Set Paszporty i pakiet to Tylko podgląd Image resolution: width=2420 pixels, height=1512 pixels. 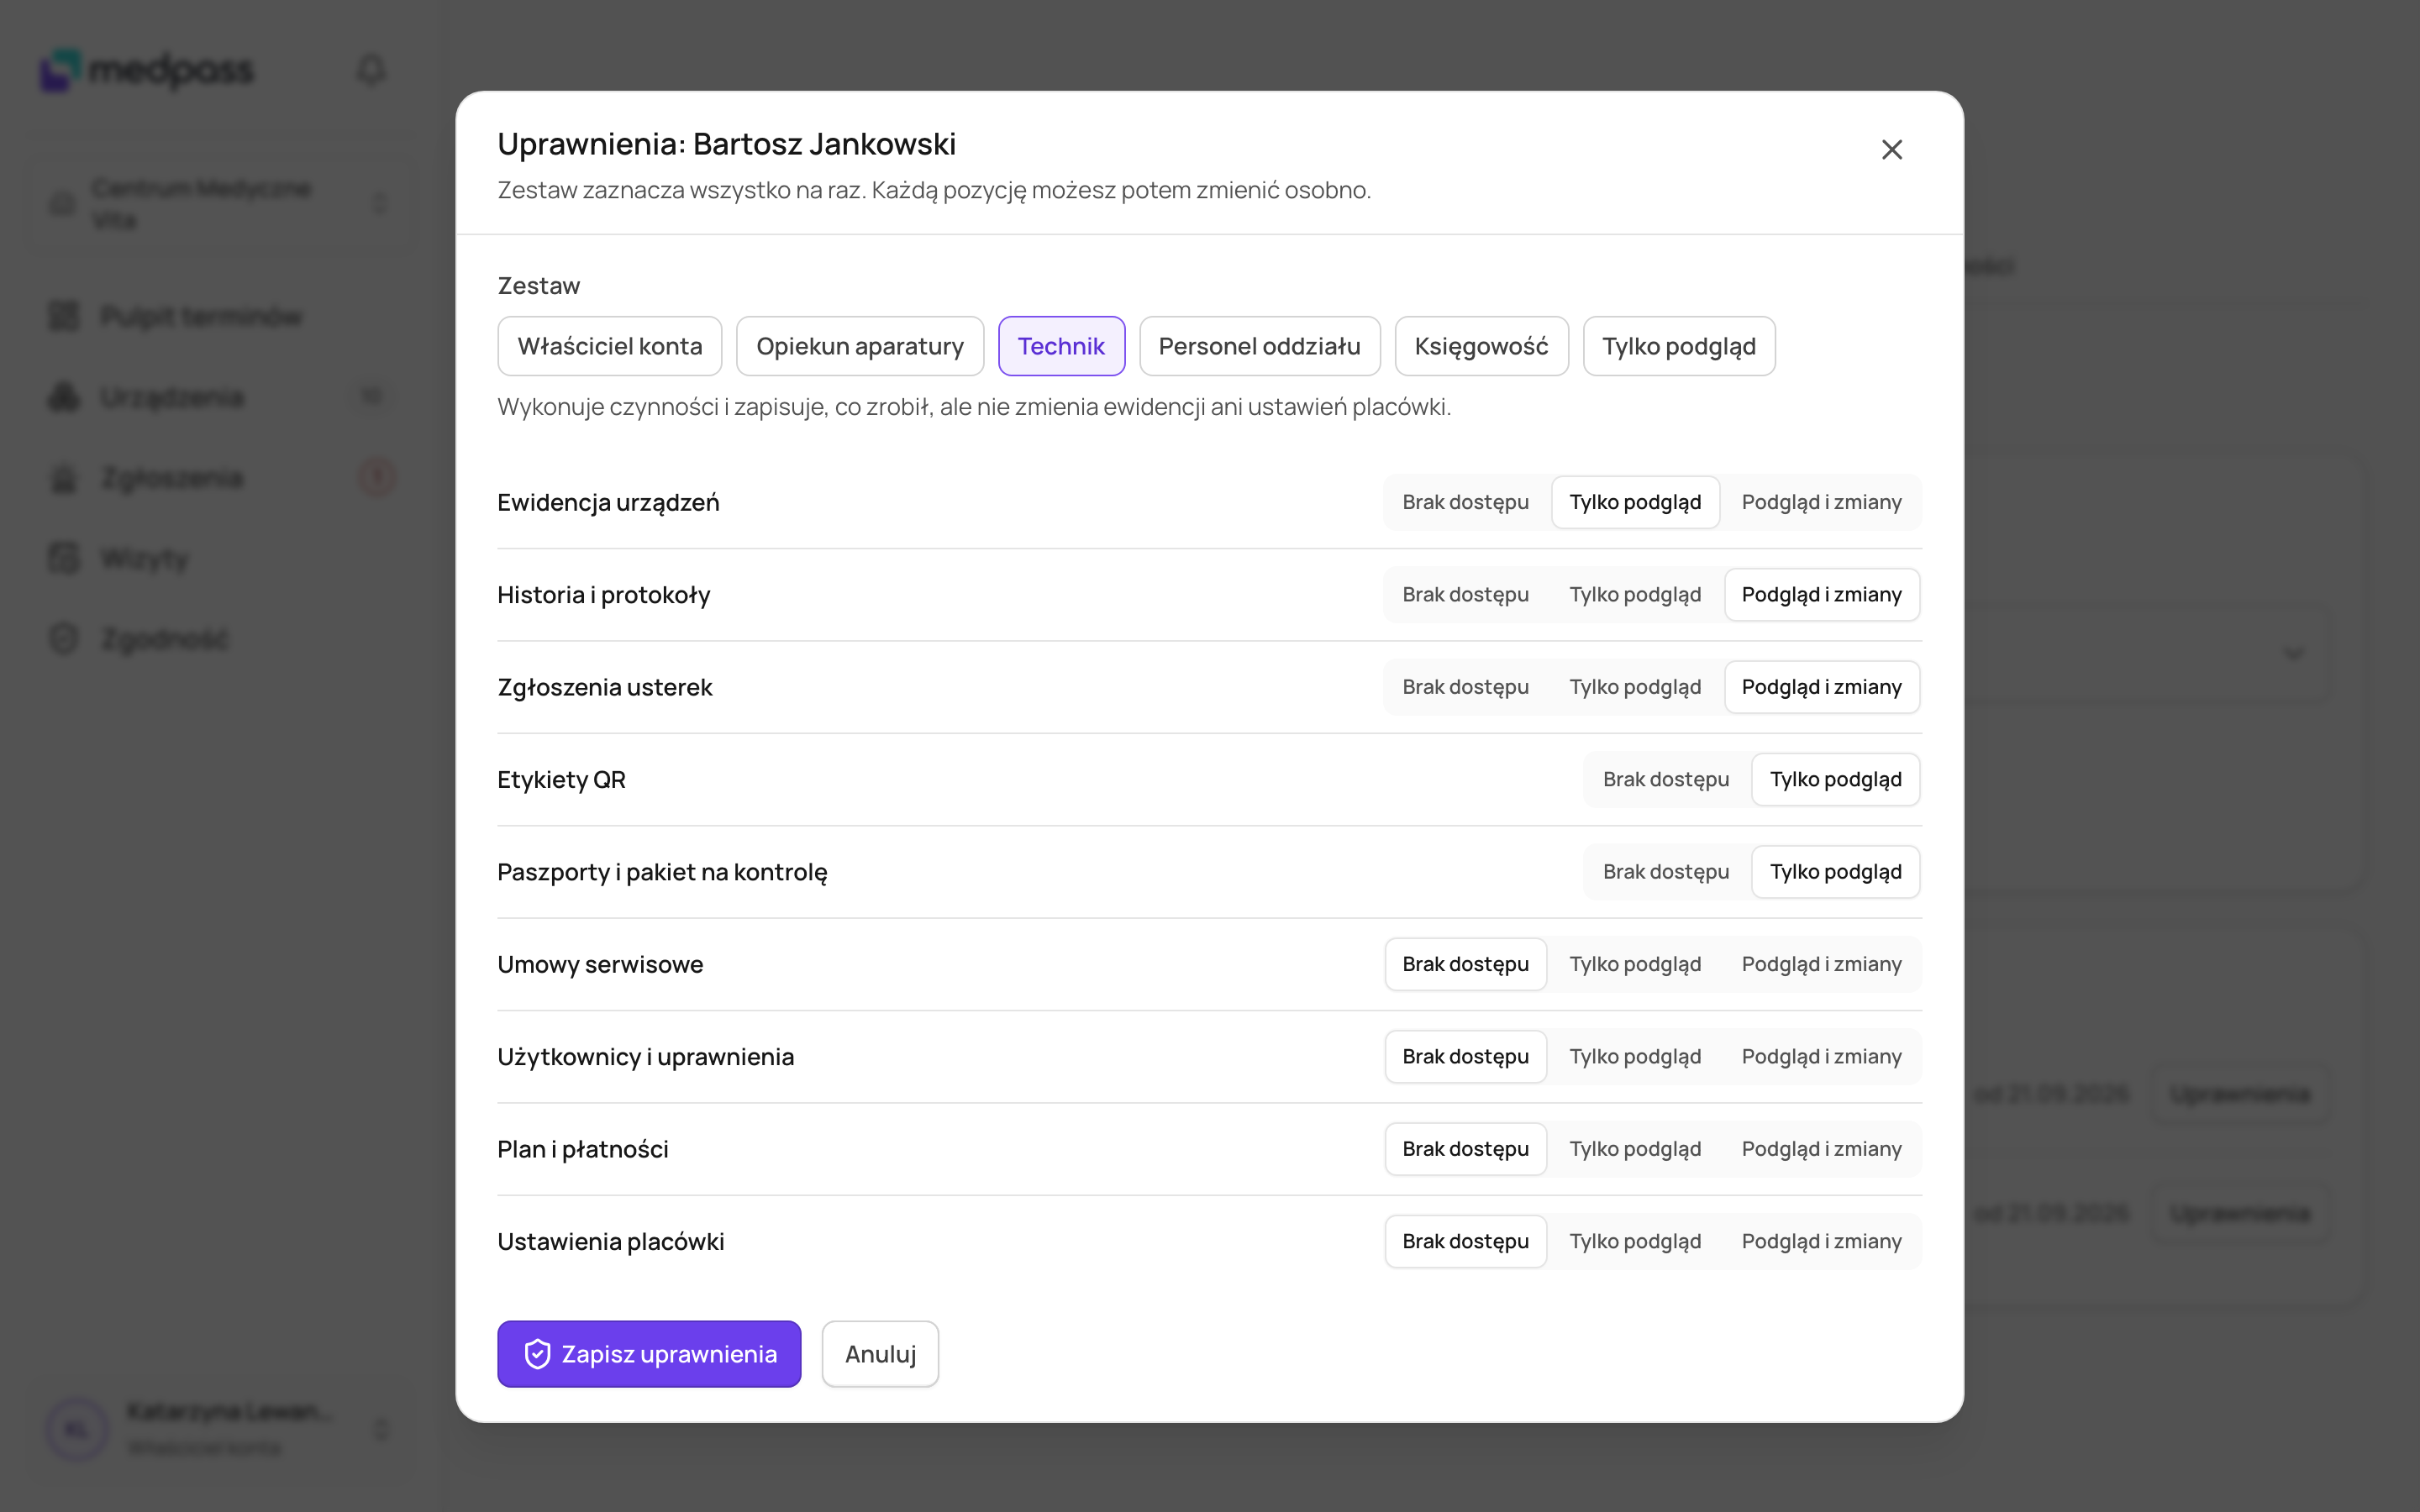pyautogui.click(x=1836, y=872)
